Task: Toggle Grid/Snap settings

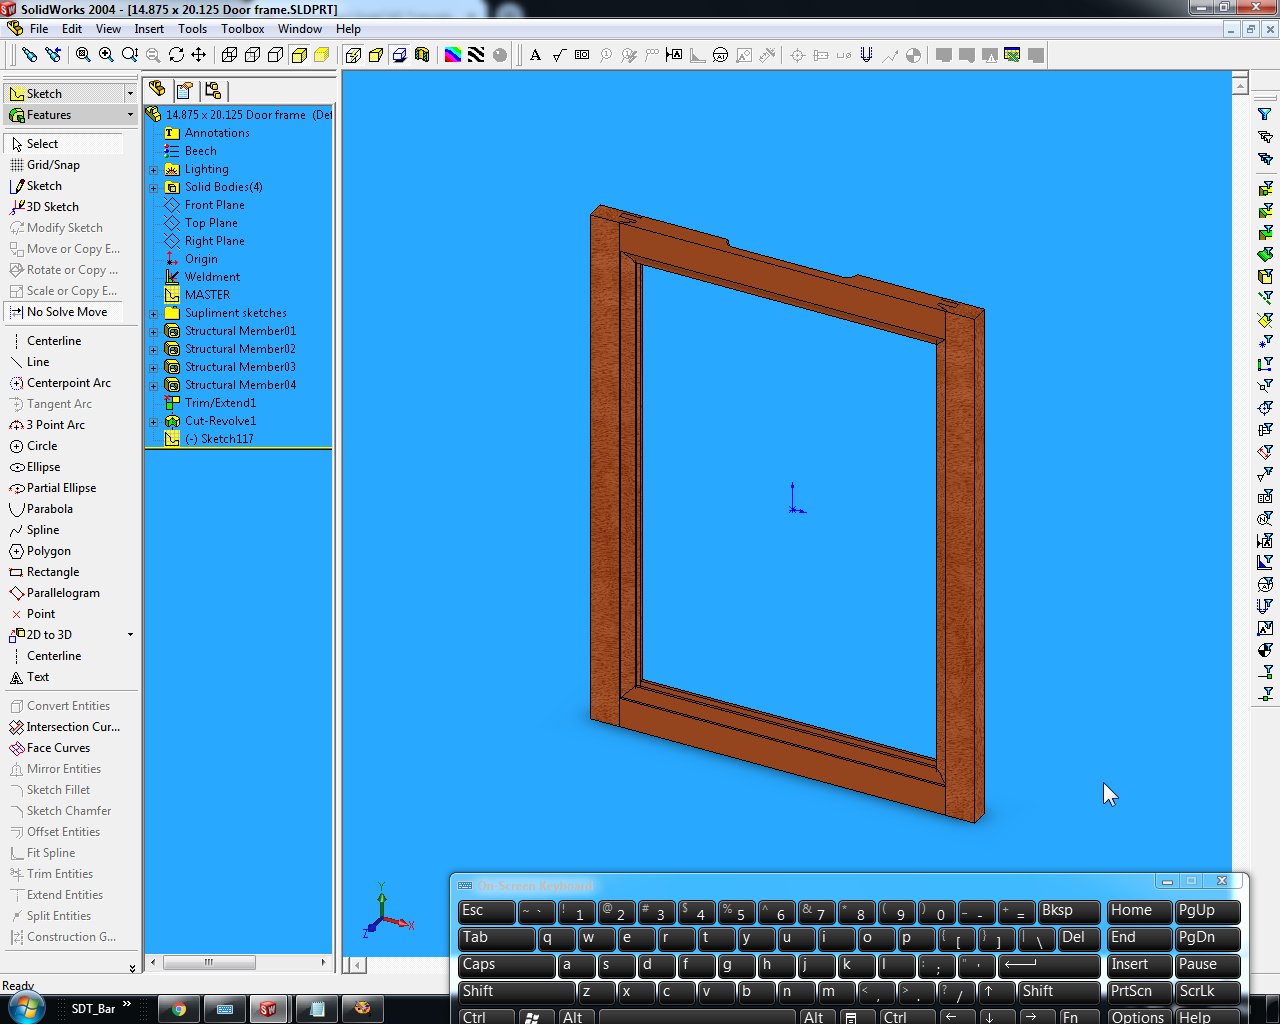Action: tap(52, 165)
